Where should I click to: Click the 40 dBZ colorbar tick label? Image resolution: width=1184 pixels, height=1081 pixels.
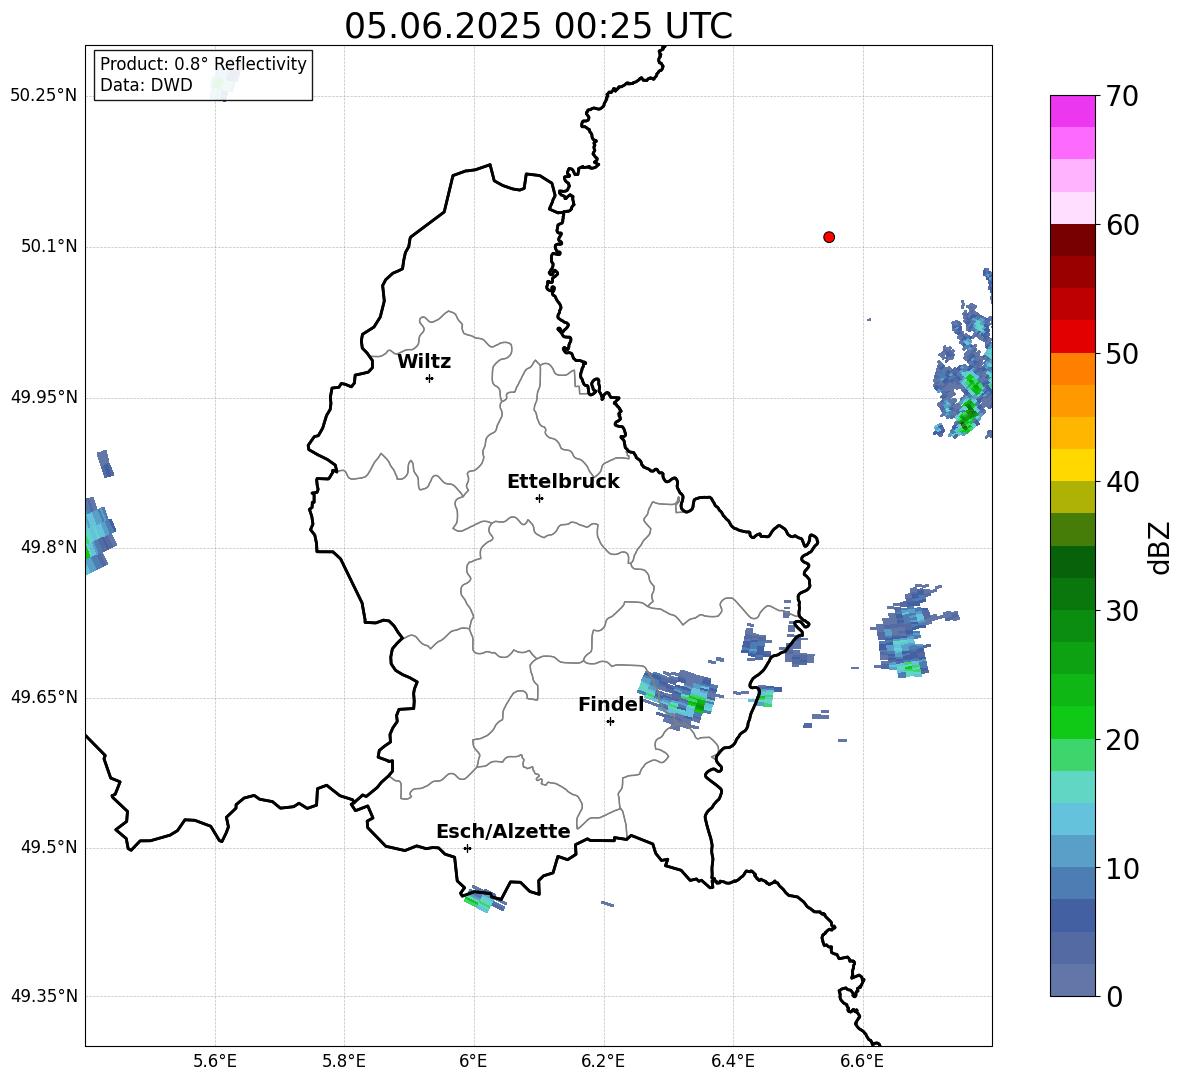[1122, 482]
